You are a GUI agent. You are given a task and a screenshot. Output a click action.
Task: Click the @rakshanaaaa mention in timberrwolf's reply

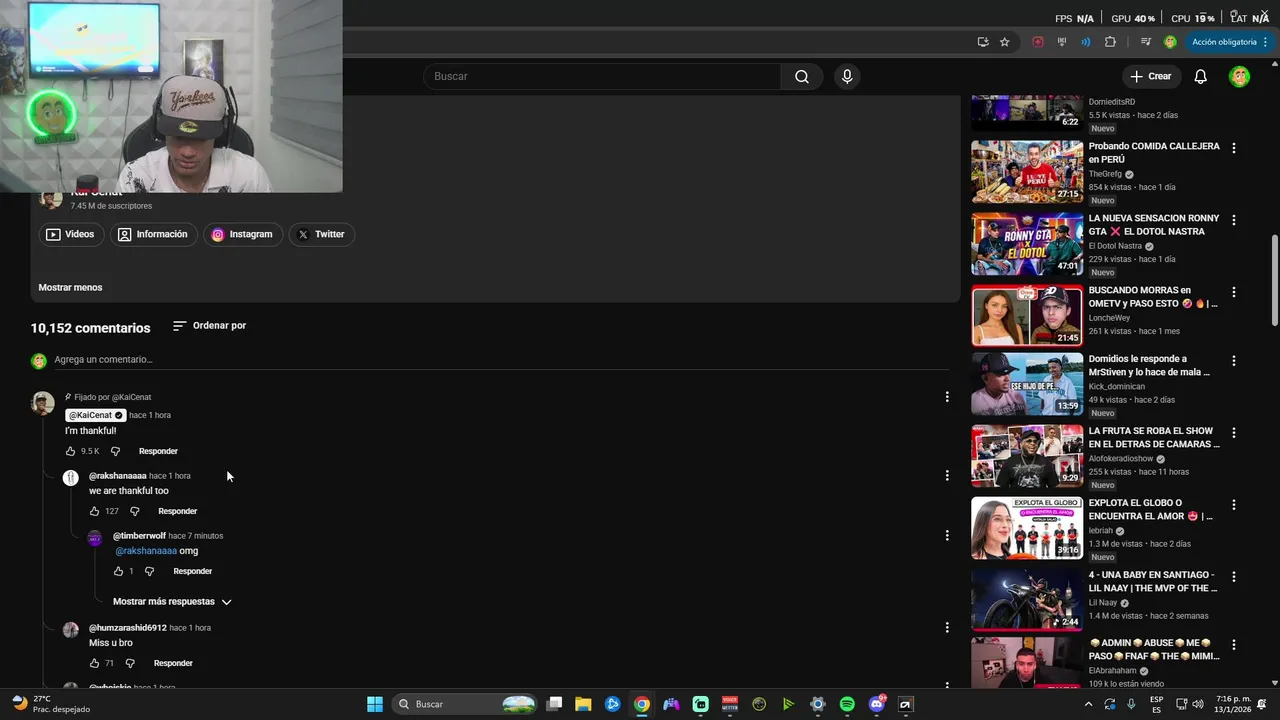click(146, 551)
